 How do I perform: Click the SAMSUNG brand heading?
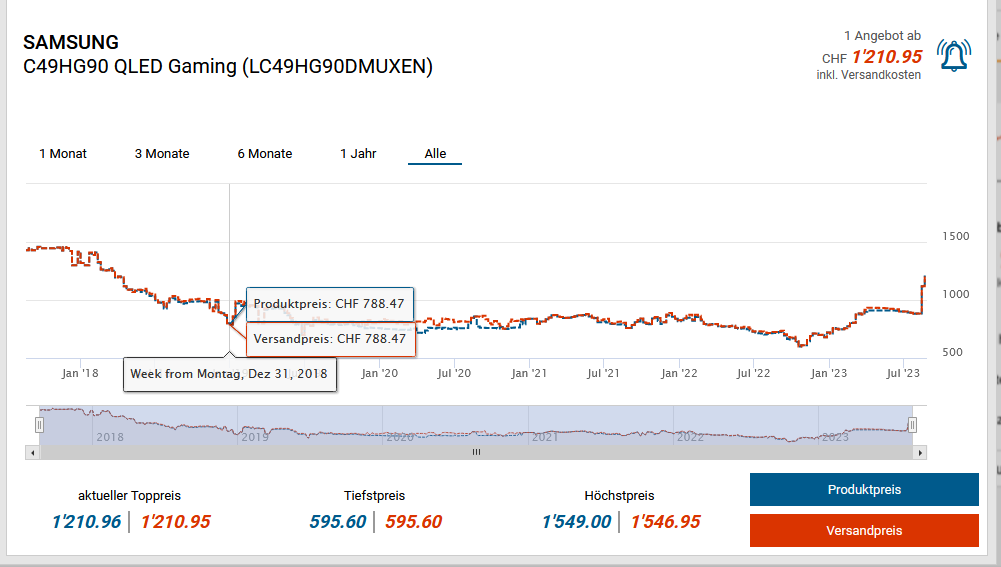[71, 42]
